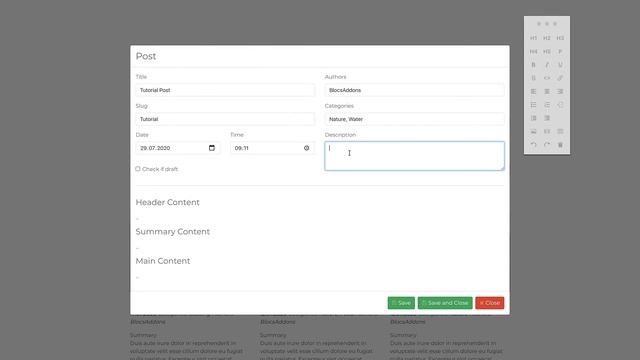Click the Authors field containing BlocsAddons
640x360 pixels.
[414, 90]
